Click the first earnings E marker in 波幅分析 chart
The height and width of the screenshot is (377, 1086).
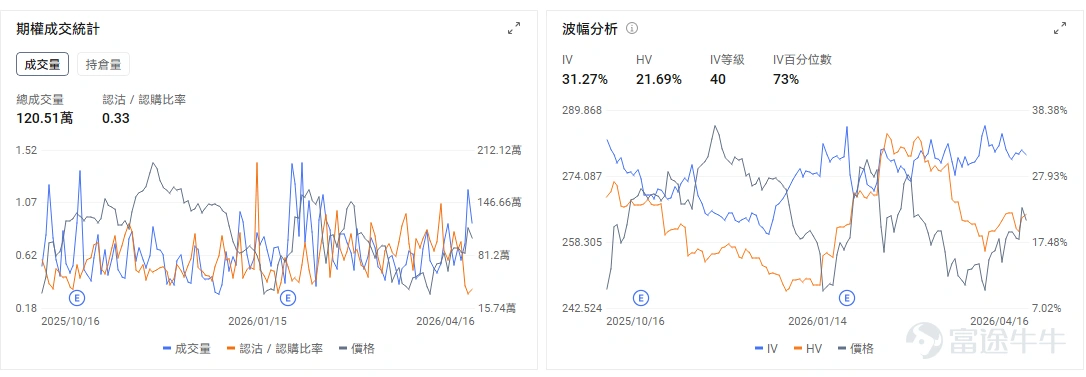(x=641, y=298)
